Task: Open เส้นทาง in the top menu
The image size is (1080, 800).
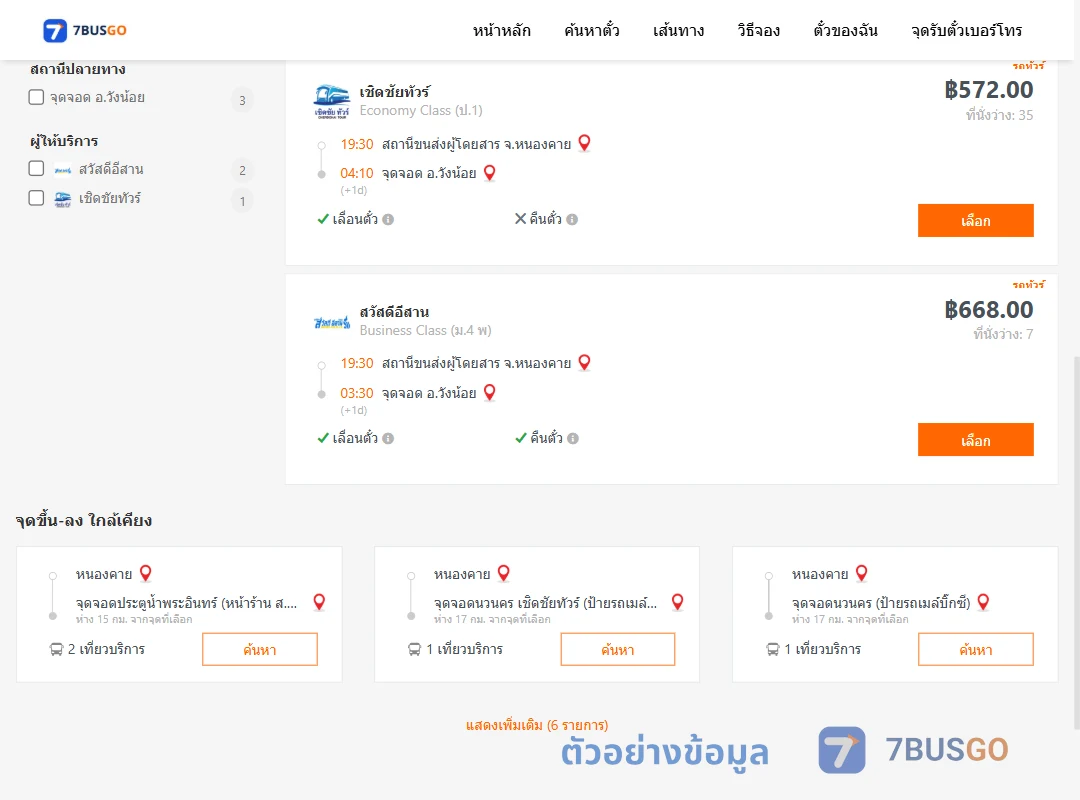Action: tap(678, 31)
